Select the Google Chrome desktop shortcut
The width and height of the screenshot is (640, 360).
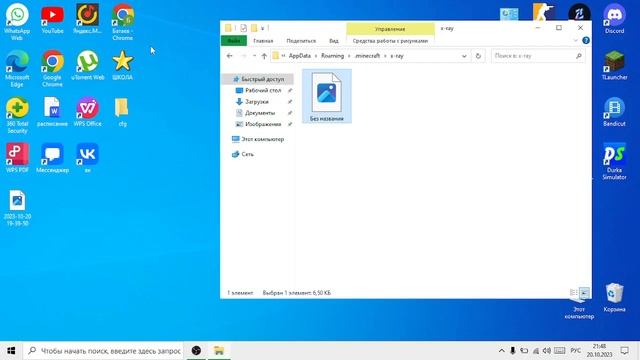(x=52, y=69)
